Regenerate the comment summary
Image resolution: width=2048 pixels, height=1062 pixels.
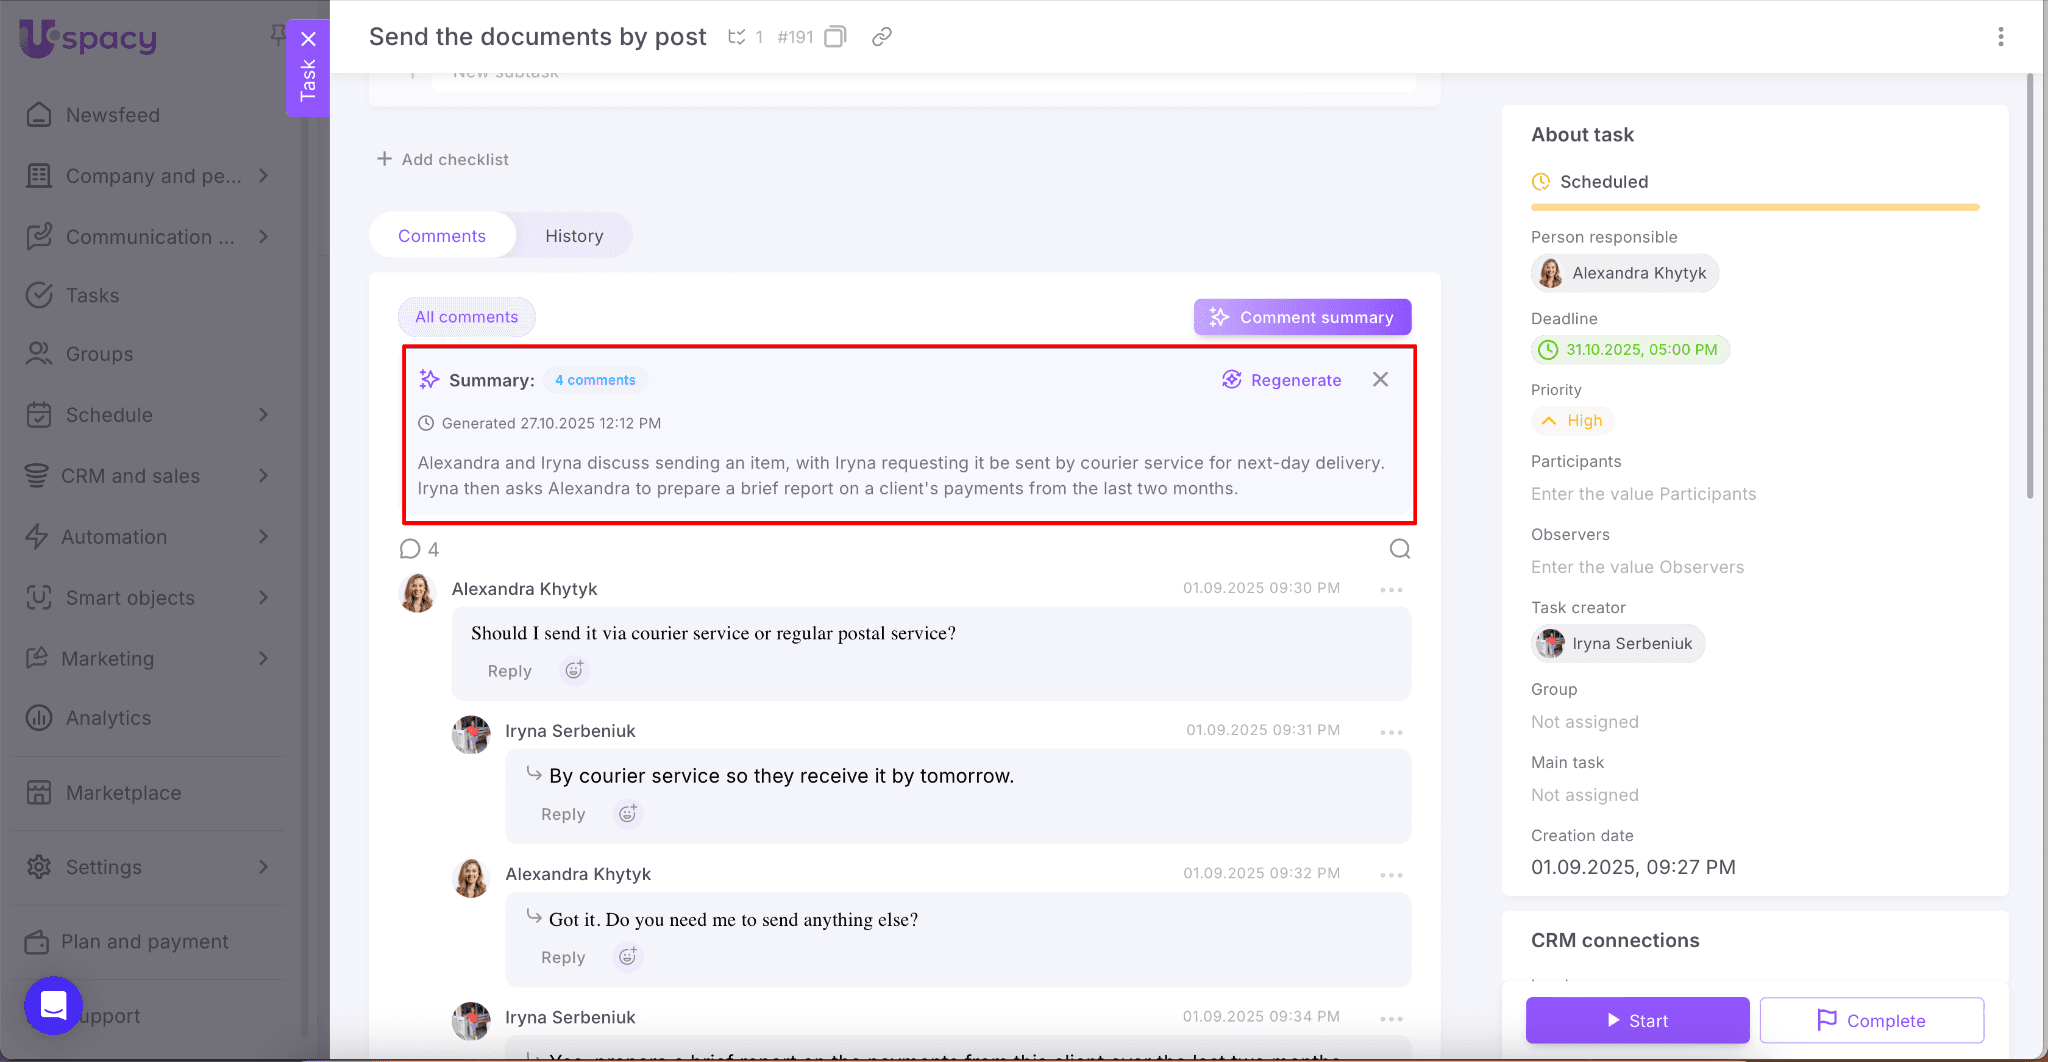(1282, 380)
